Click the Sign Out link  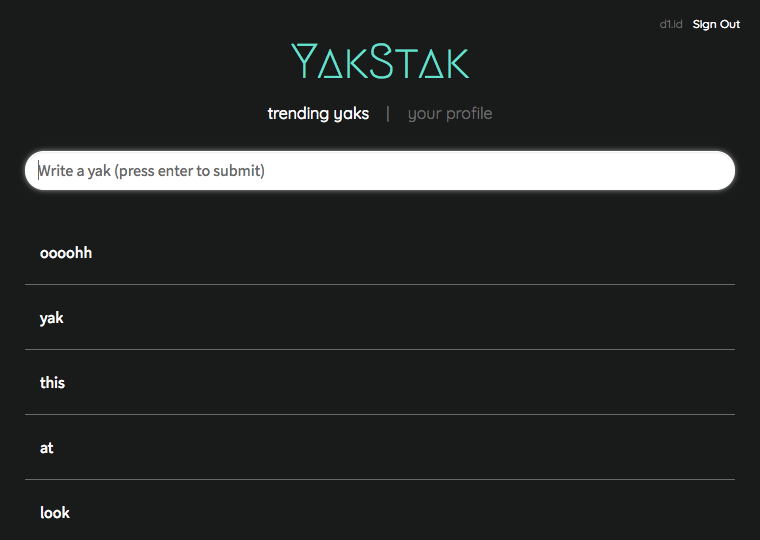(x=716, y=24)
